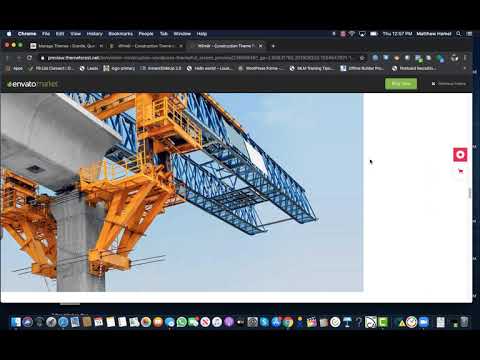Image resolution: width=480 pixels, height=360 pixels.
Task: Click the menu bar clock
Action: [397, 34]
